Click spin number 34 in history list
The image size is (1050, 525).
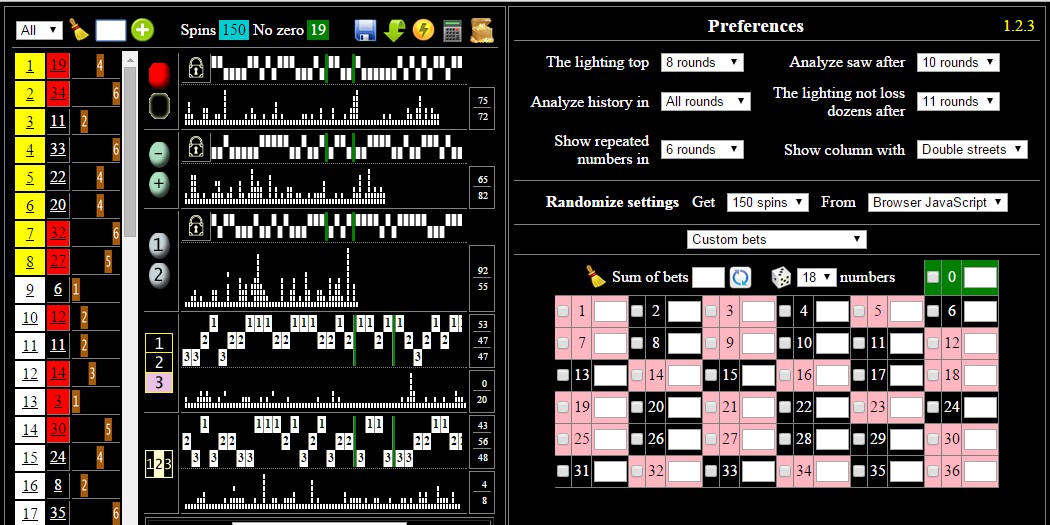[58, 94]
